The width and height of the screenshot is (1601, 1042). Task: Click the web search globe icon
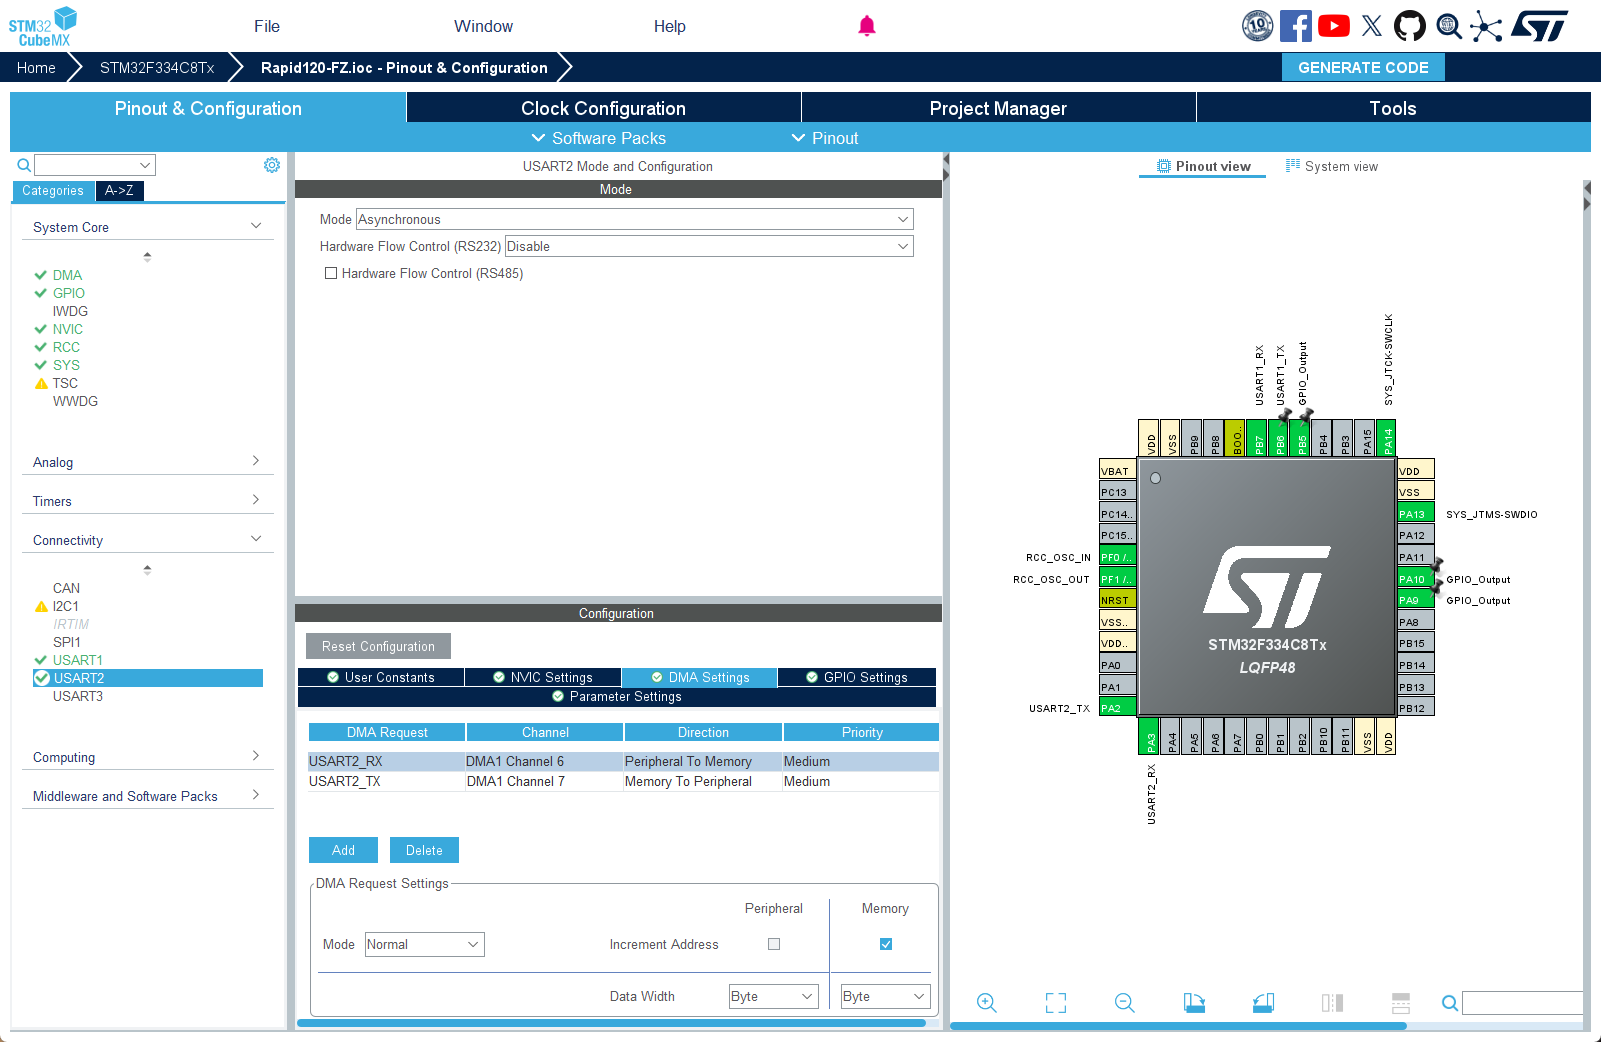pos(1448,26)
